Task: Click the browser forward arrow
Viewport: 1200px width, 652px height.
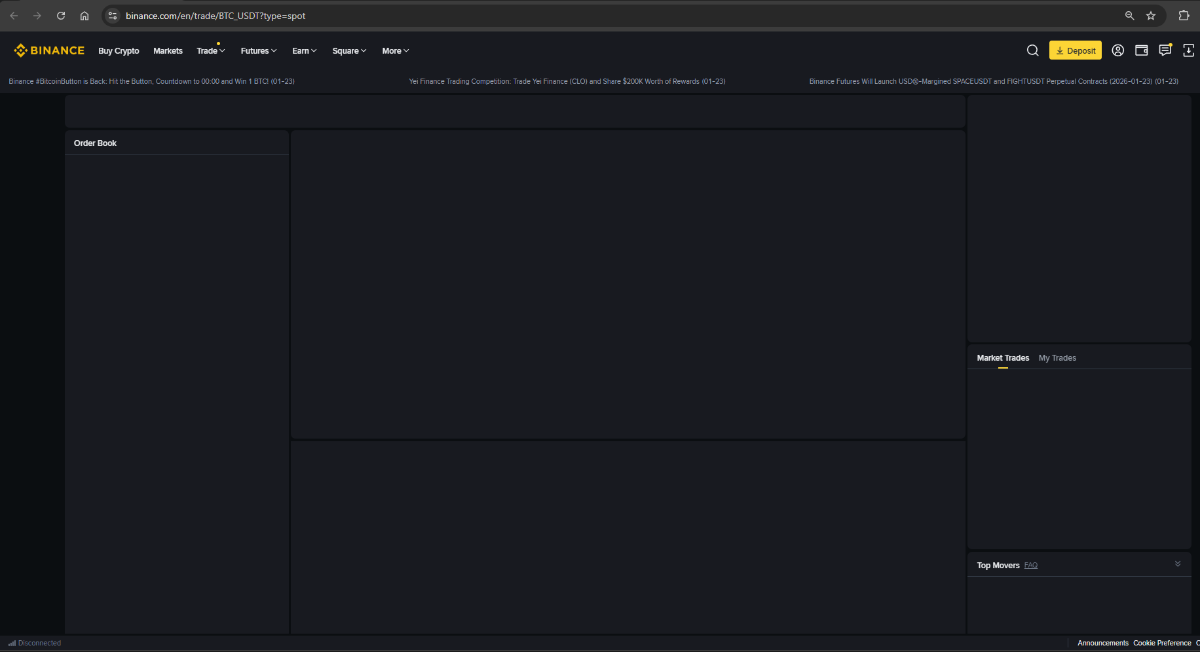Action: pos(37,16)
